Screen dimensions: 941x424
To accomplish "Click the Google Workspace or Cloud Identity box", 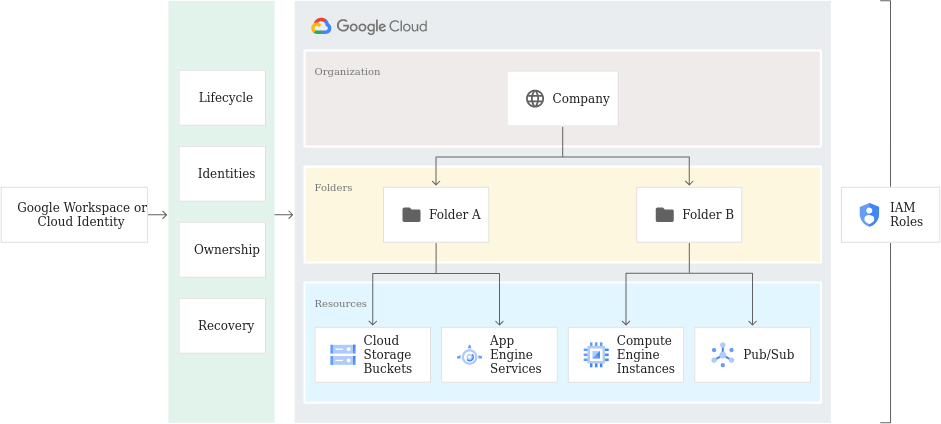I will pos(74,215).
